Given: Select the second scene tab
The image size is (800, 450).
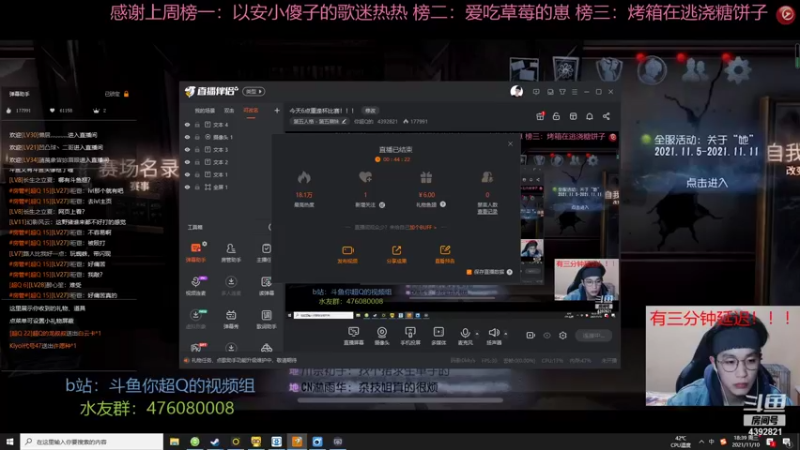Looking at the screenshot, I should (x=229, y=111).
